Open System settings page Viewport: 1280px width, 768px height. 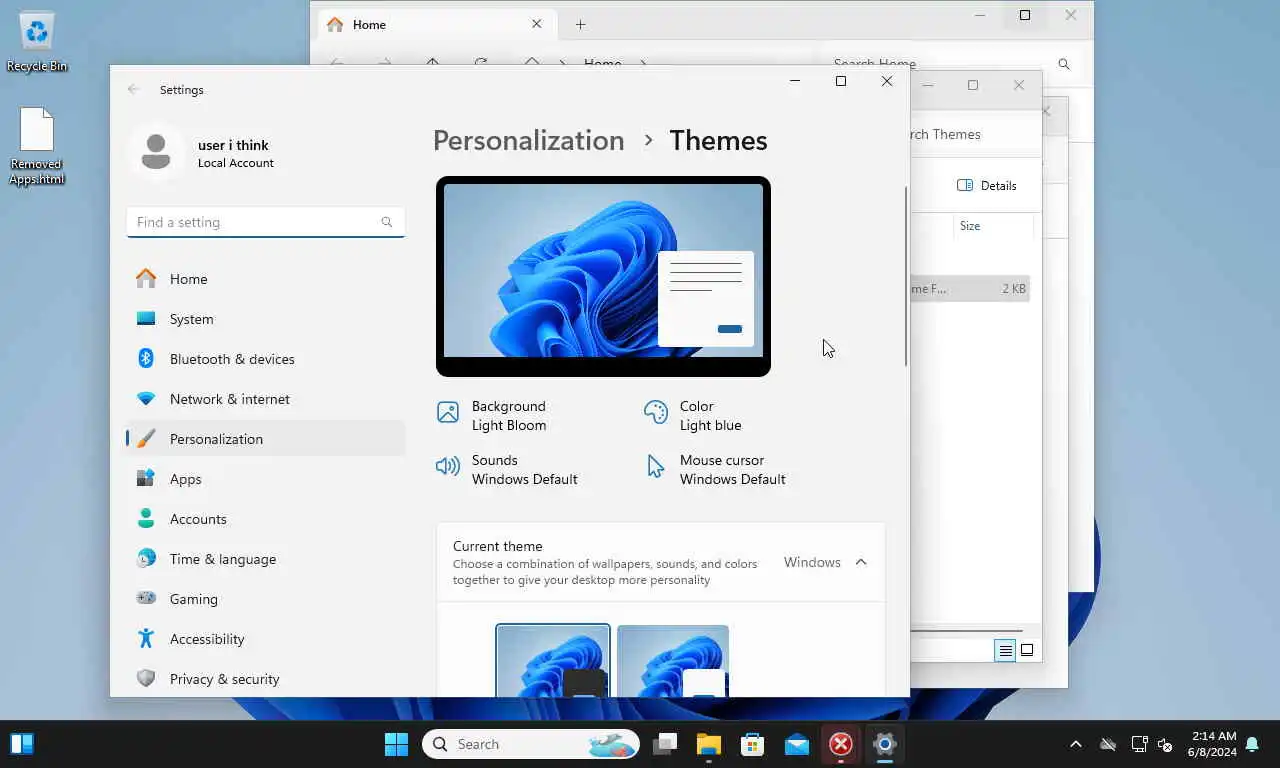click(x=265, y=319)
